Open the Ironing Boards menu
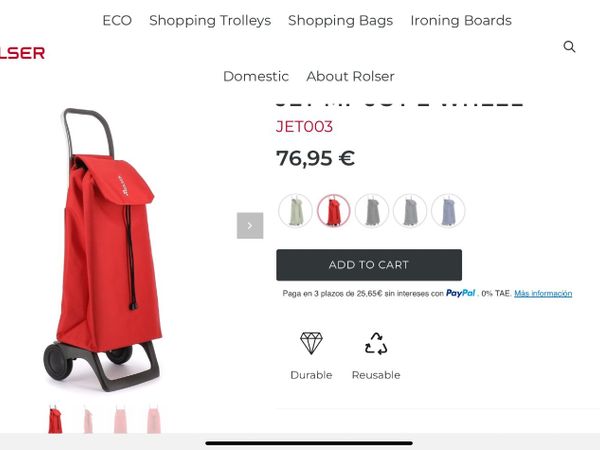 461,21
